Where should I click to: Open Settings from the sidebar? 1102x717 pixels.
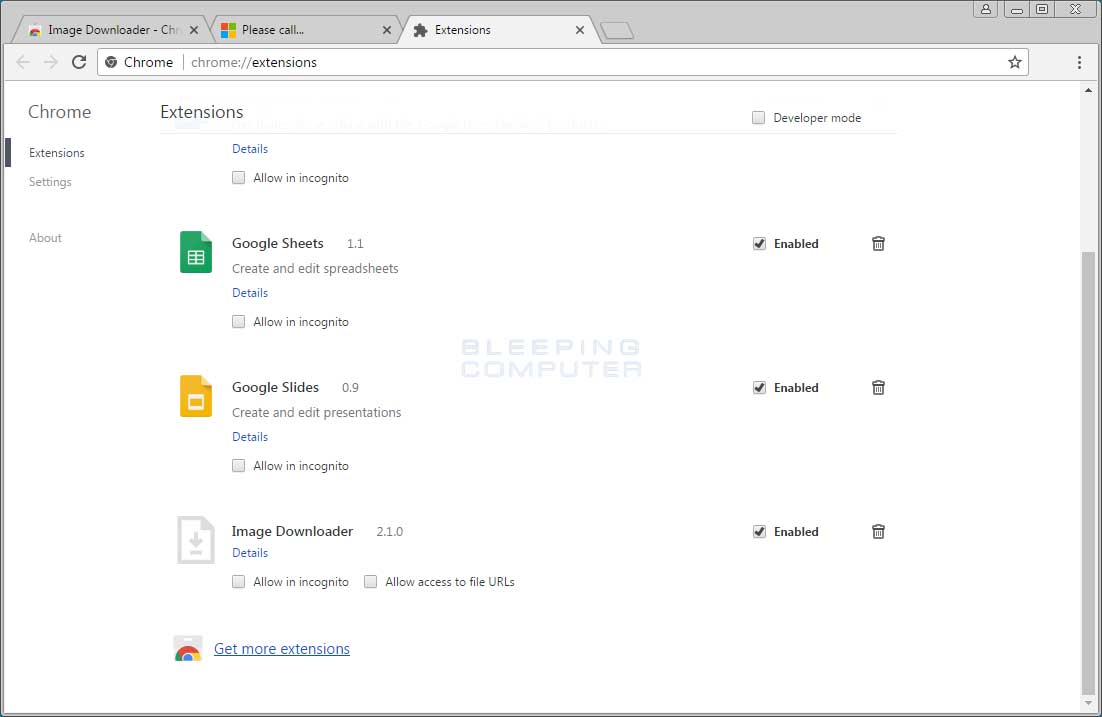[x=50, y=181]
